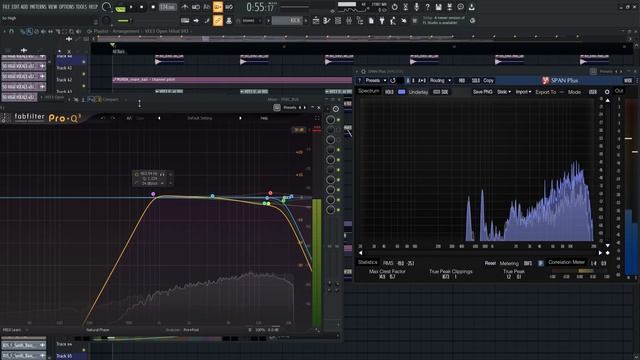Click Reset in SPAN Plus statistics
This screenshot has height=360, width=640.
coord(490,263)
